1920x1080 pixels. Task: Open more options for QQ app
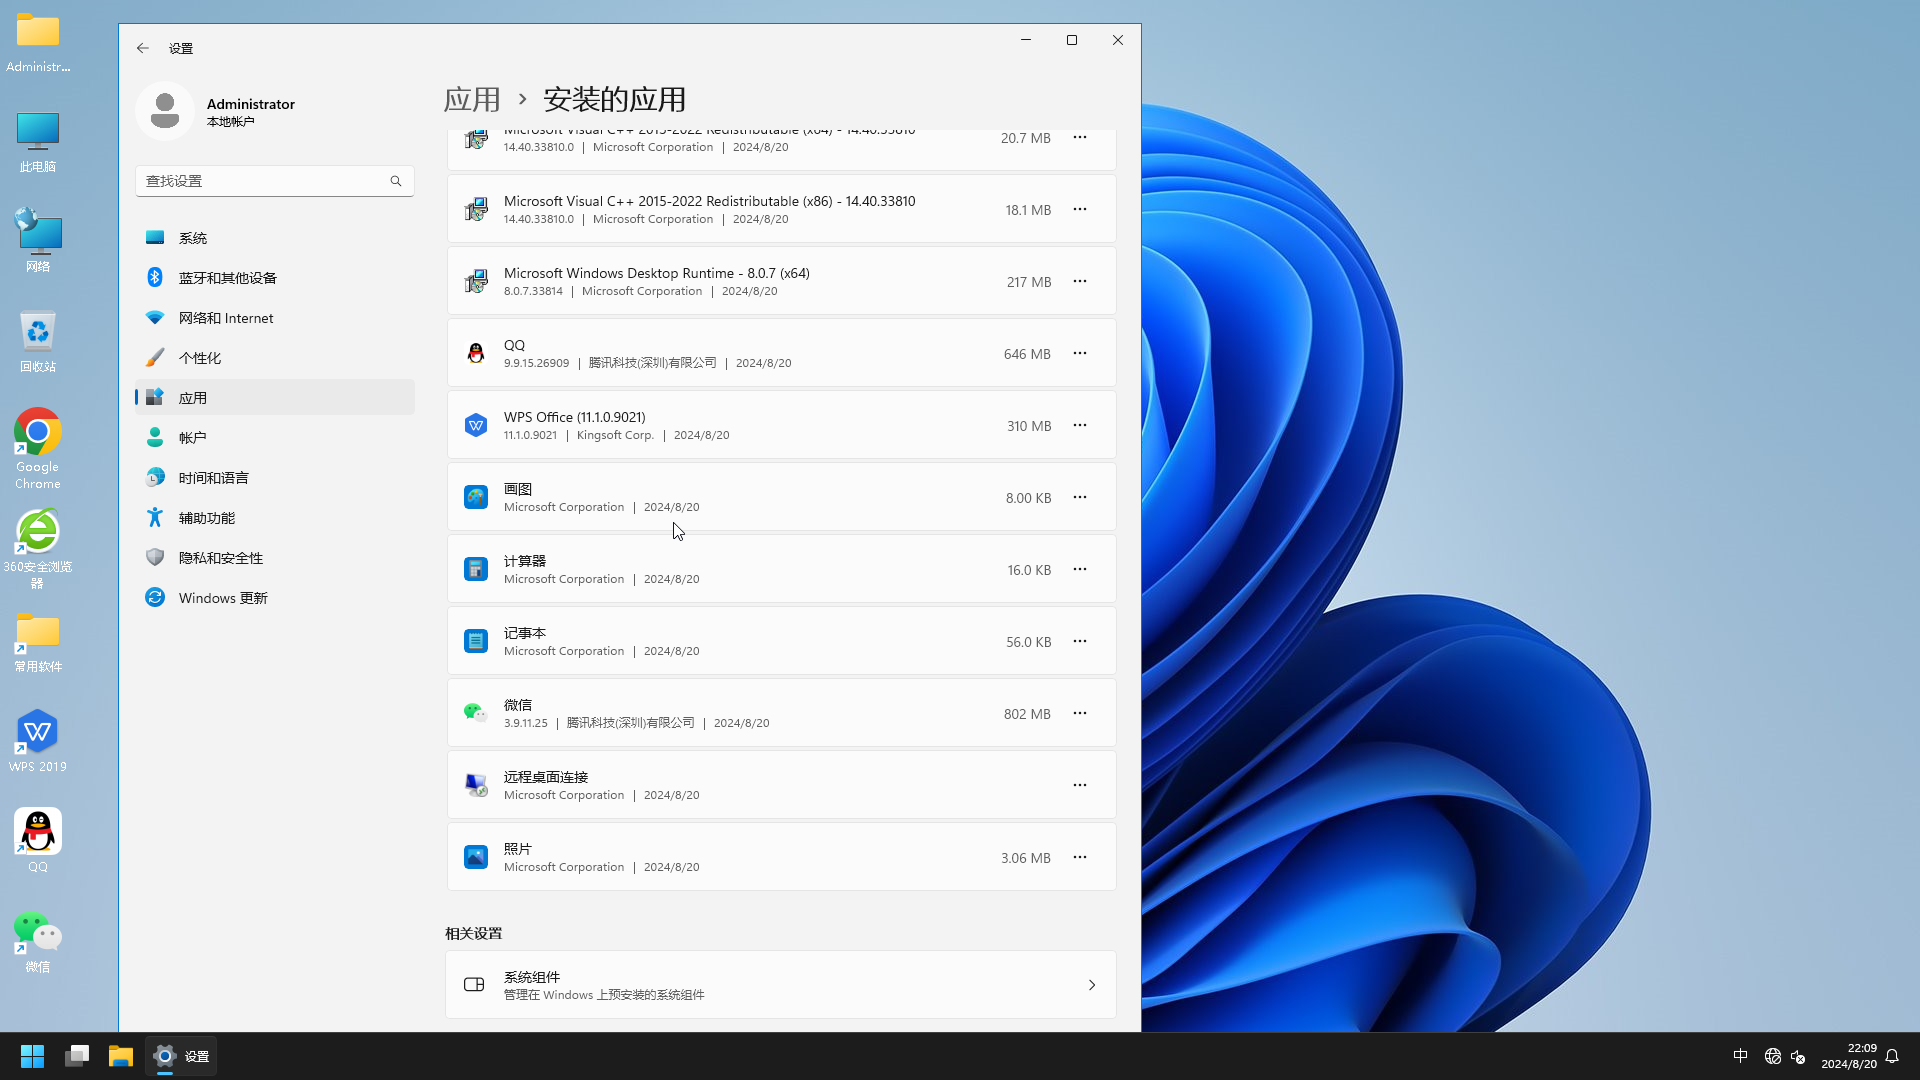(1080, 353)
